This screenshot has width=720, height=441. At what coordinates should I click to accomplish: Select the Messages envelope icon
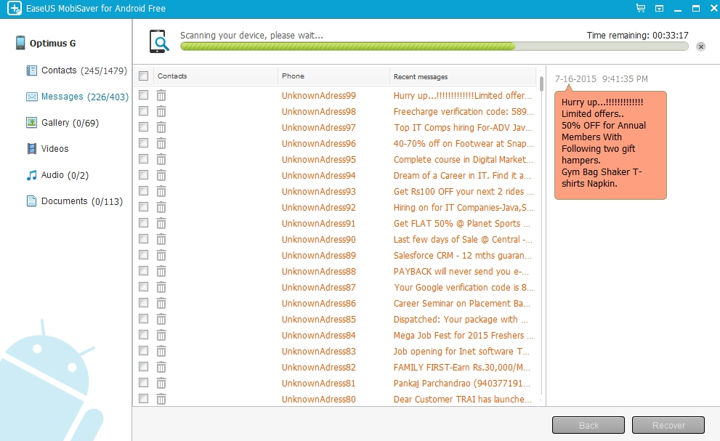pos(33,97)
